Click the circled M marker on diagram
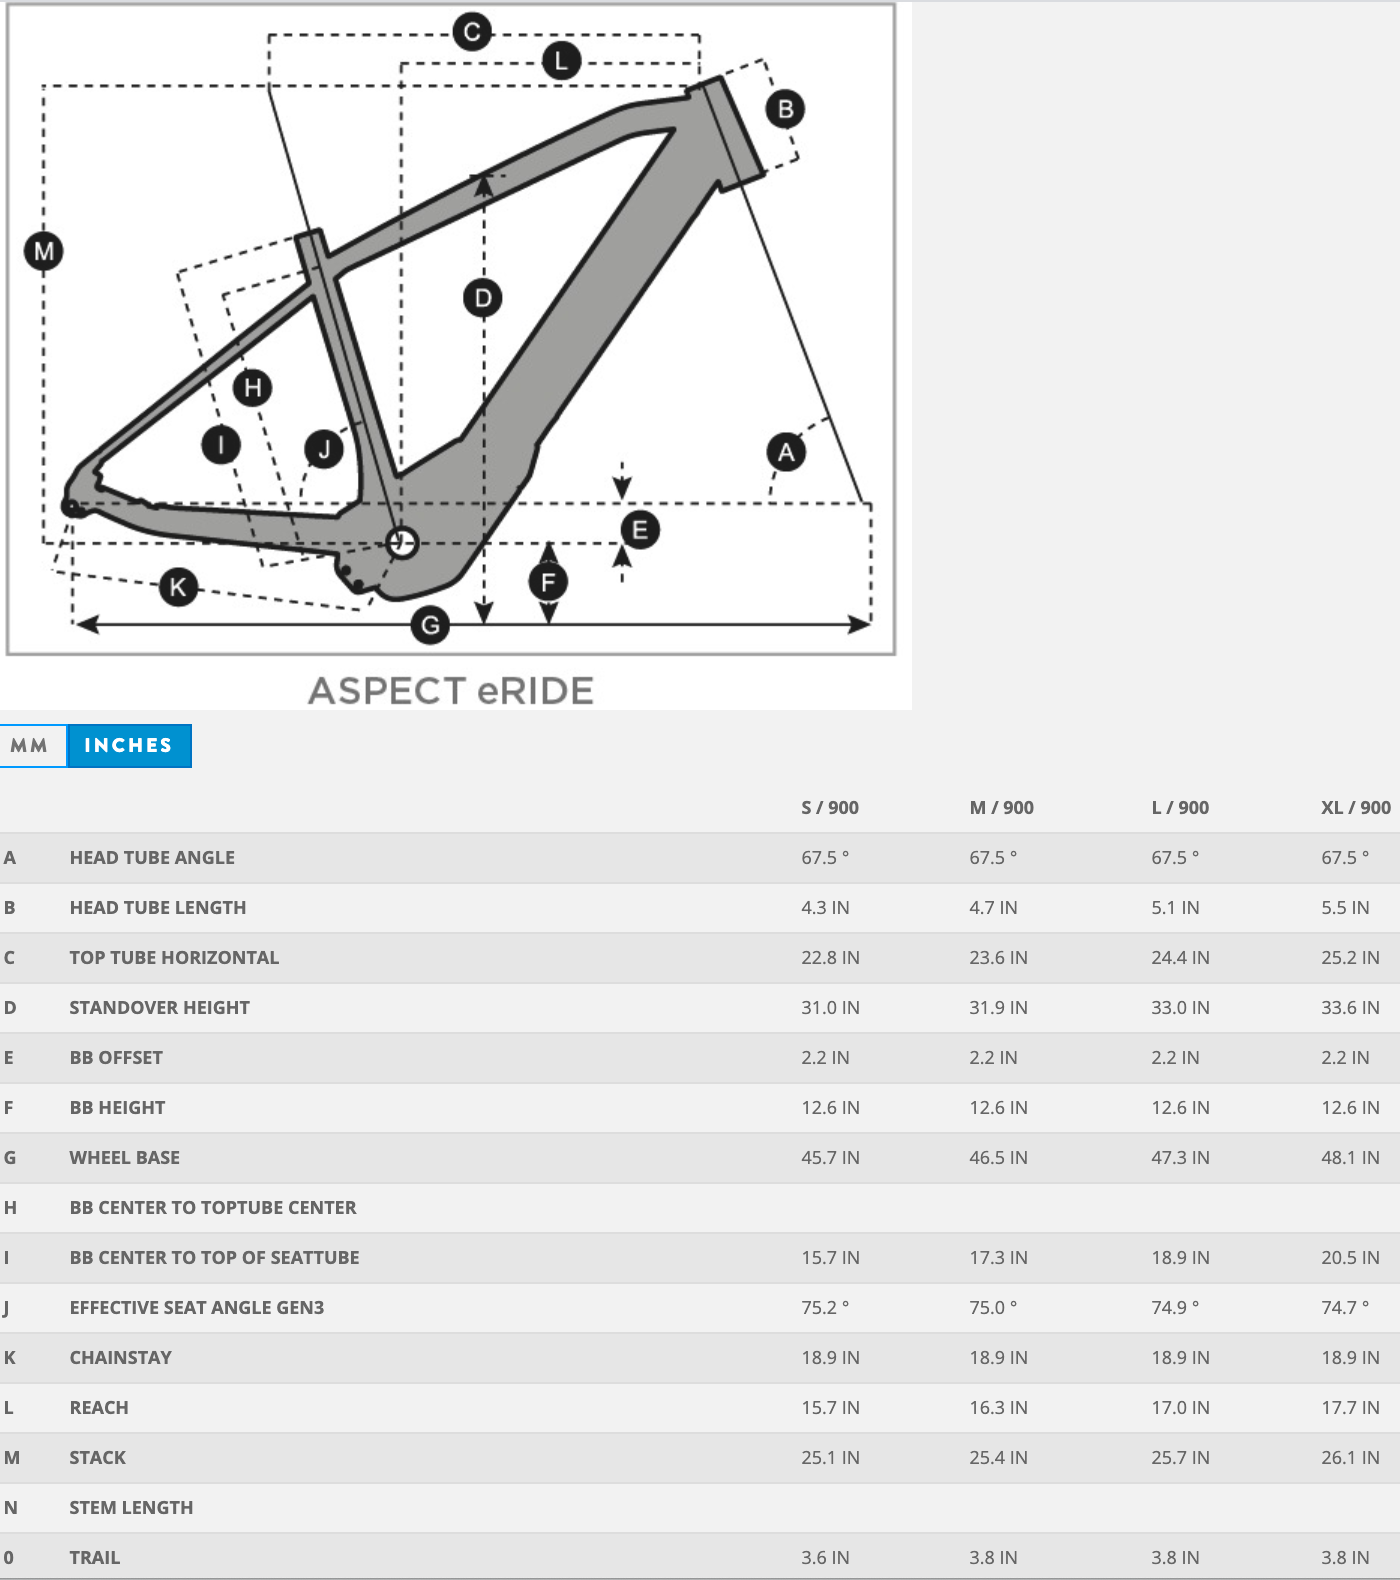 coord(44,251)
